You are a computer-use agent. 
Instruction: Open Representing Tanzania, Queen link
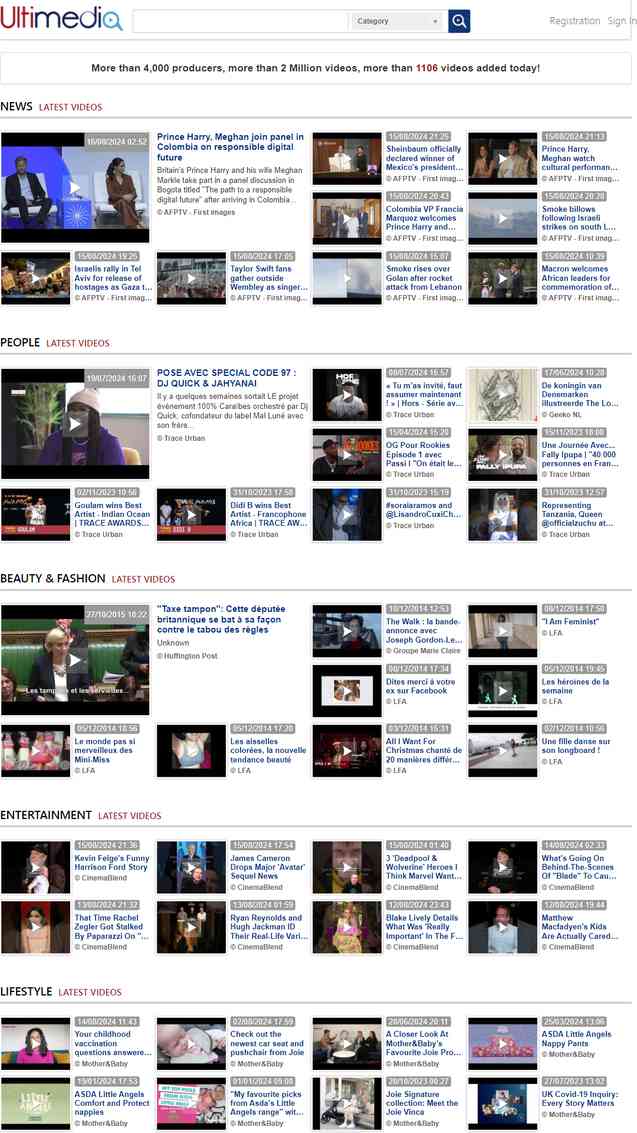click(580, 514)
